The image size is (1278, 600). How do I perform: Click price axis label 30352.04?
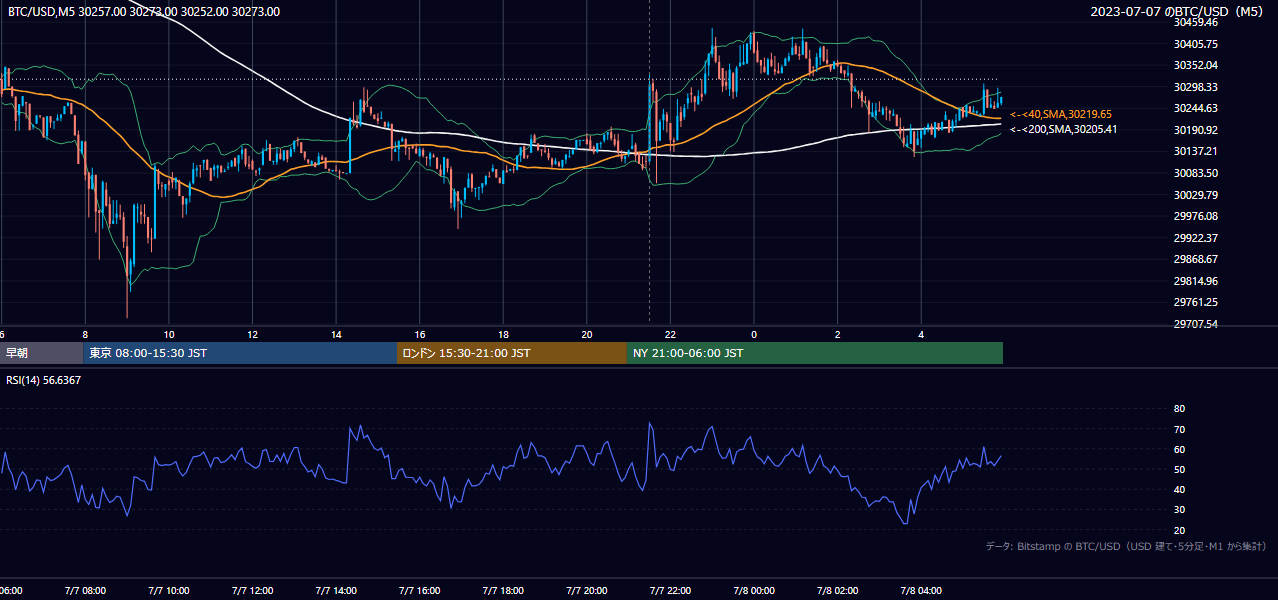click(x=1195, y=65)
